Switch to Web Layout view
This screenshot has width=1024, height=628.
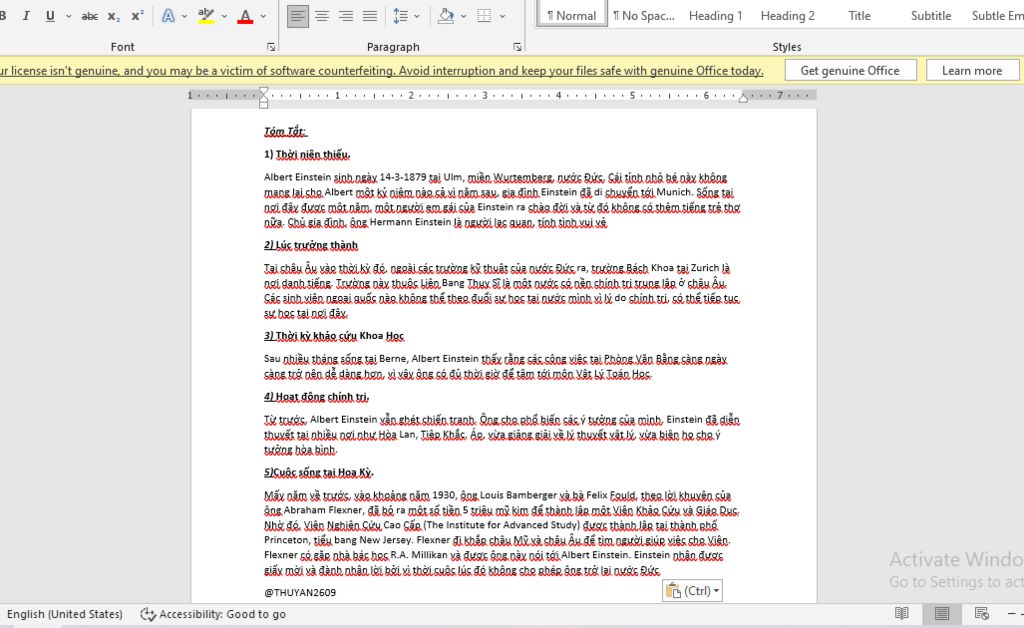click(981, 613)
